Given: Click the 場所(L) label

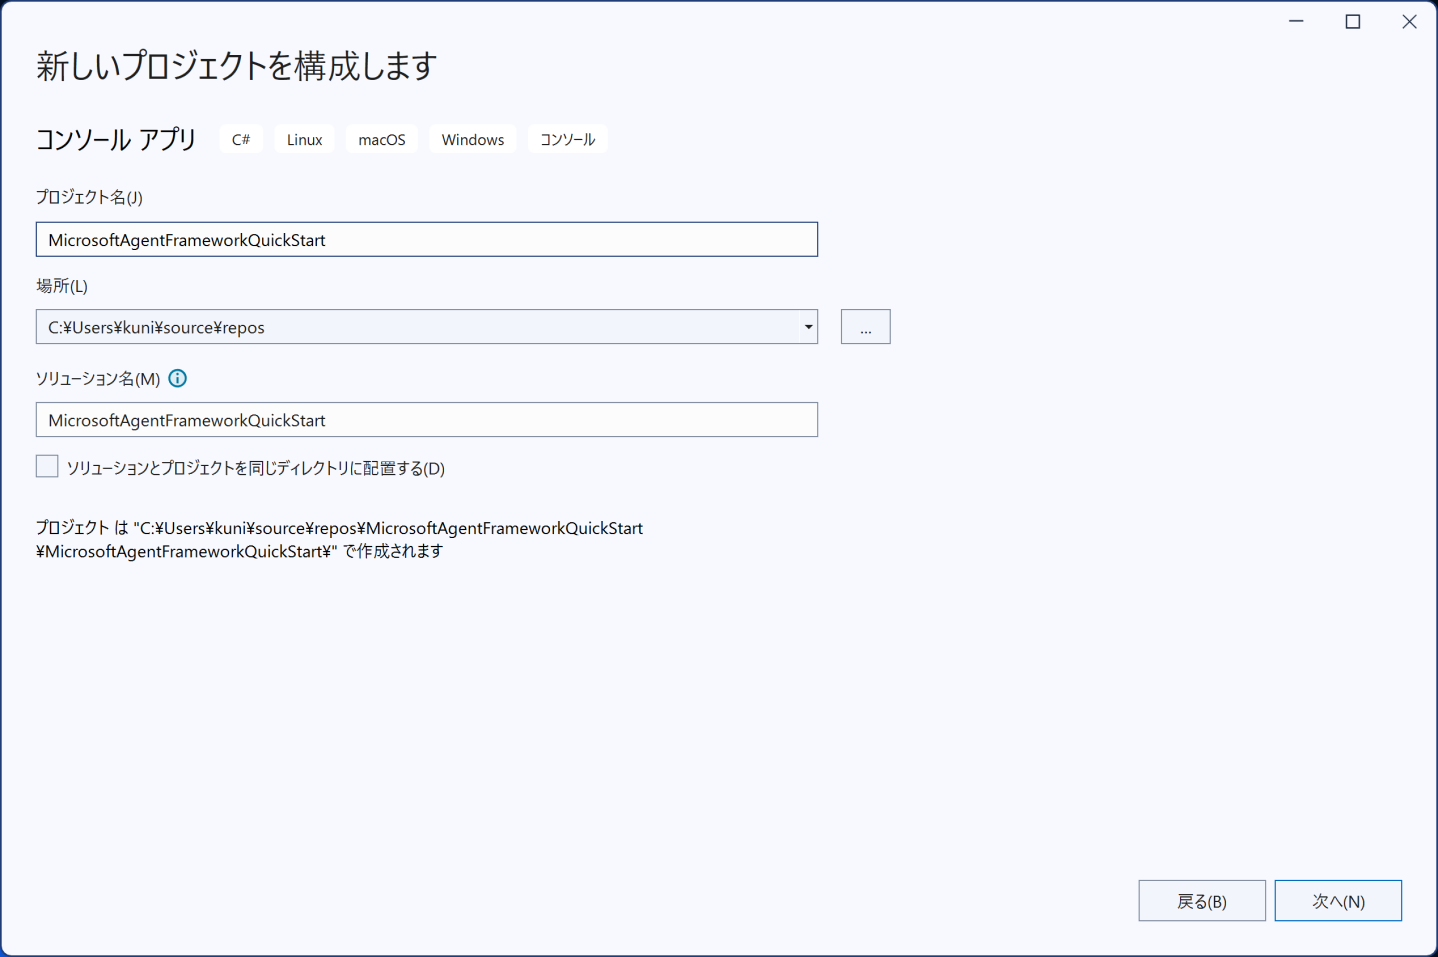Looking at the screenshot, I should tap(62, 286).
